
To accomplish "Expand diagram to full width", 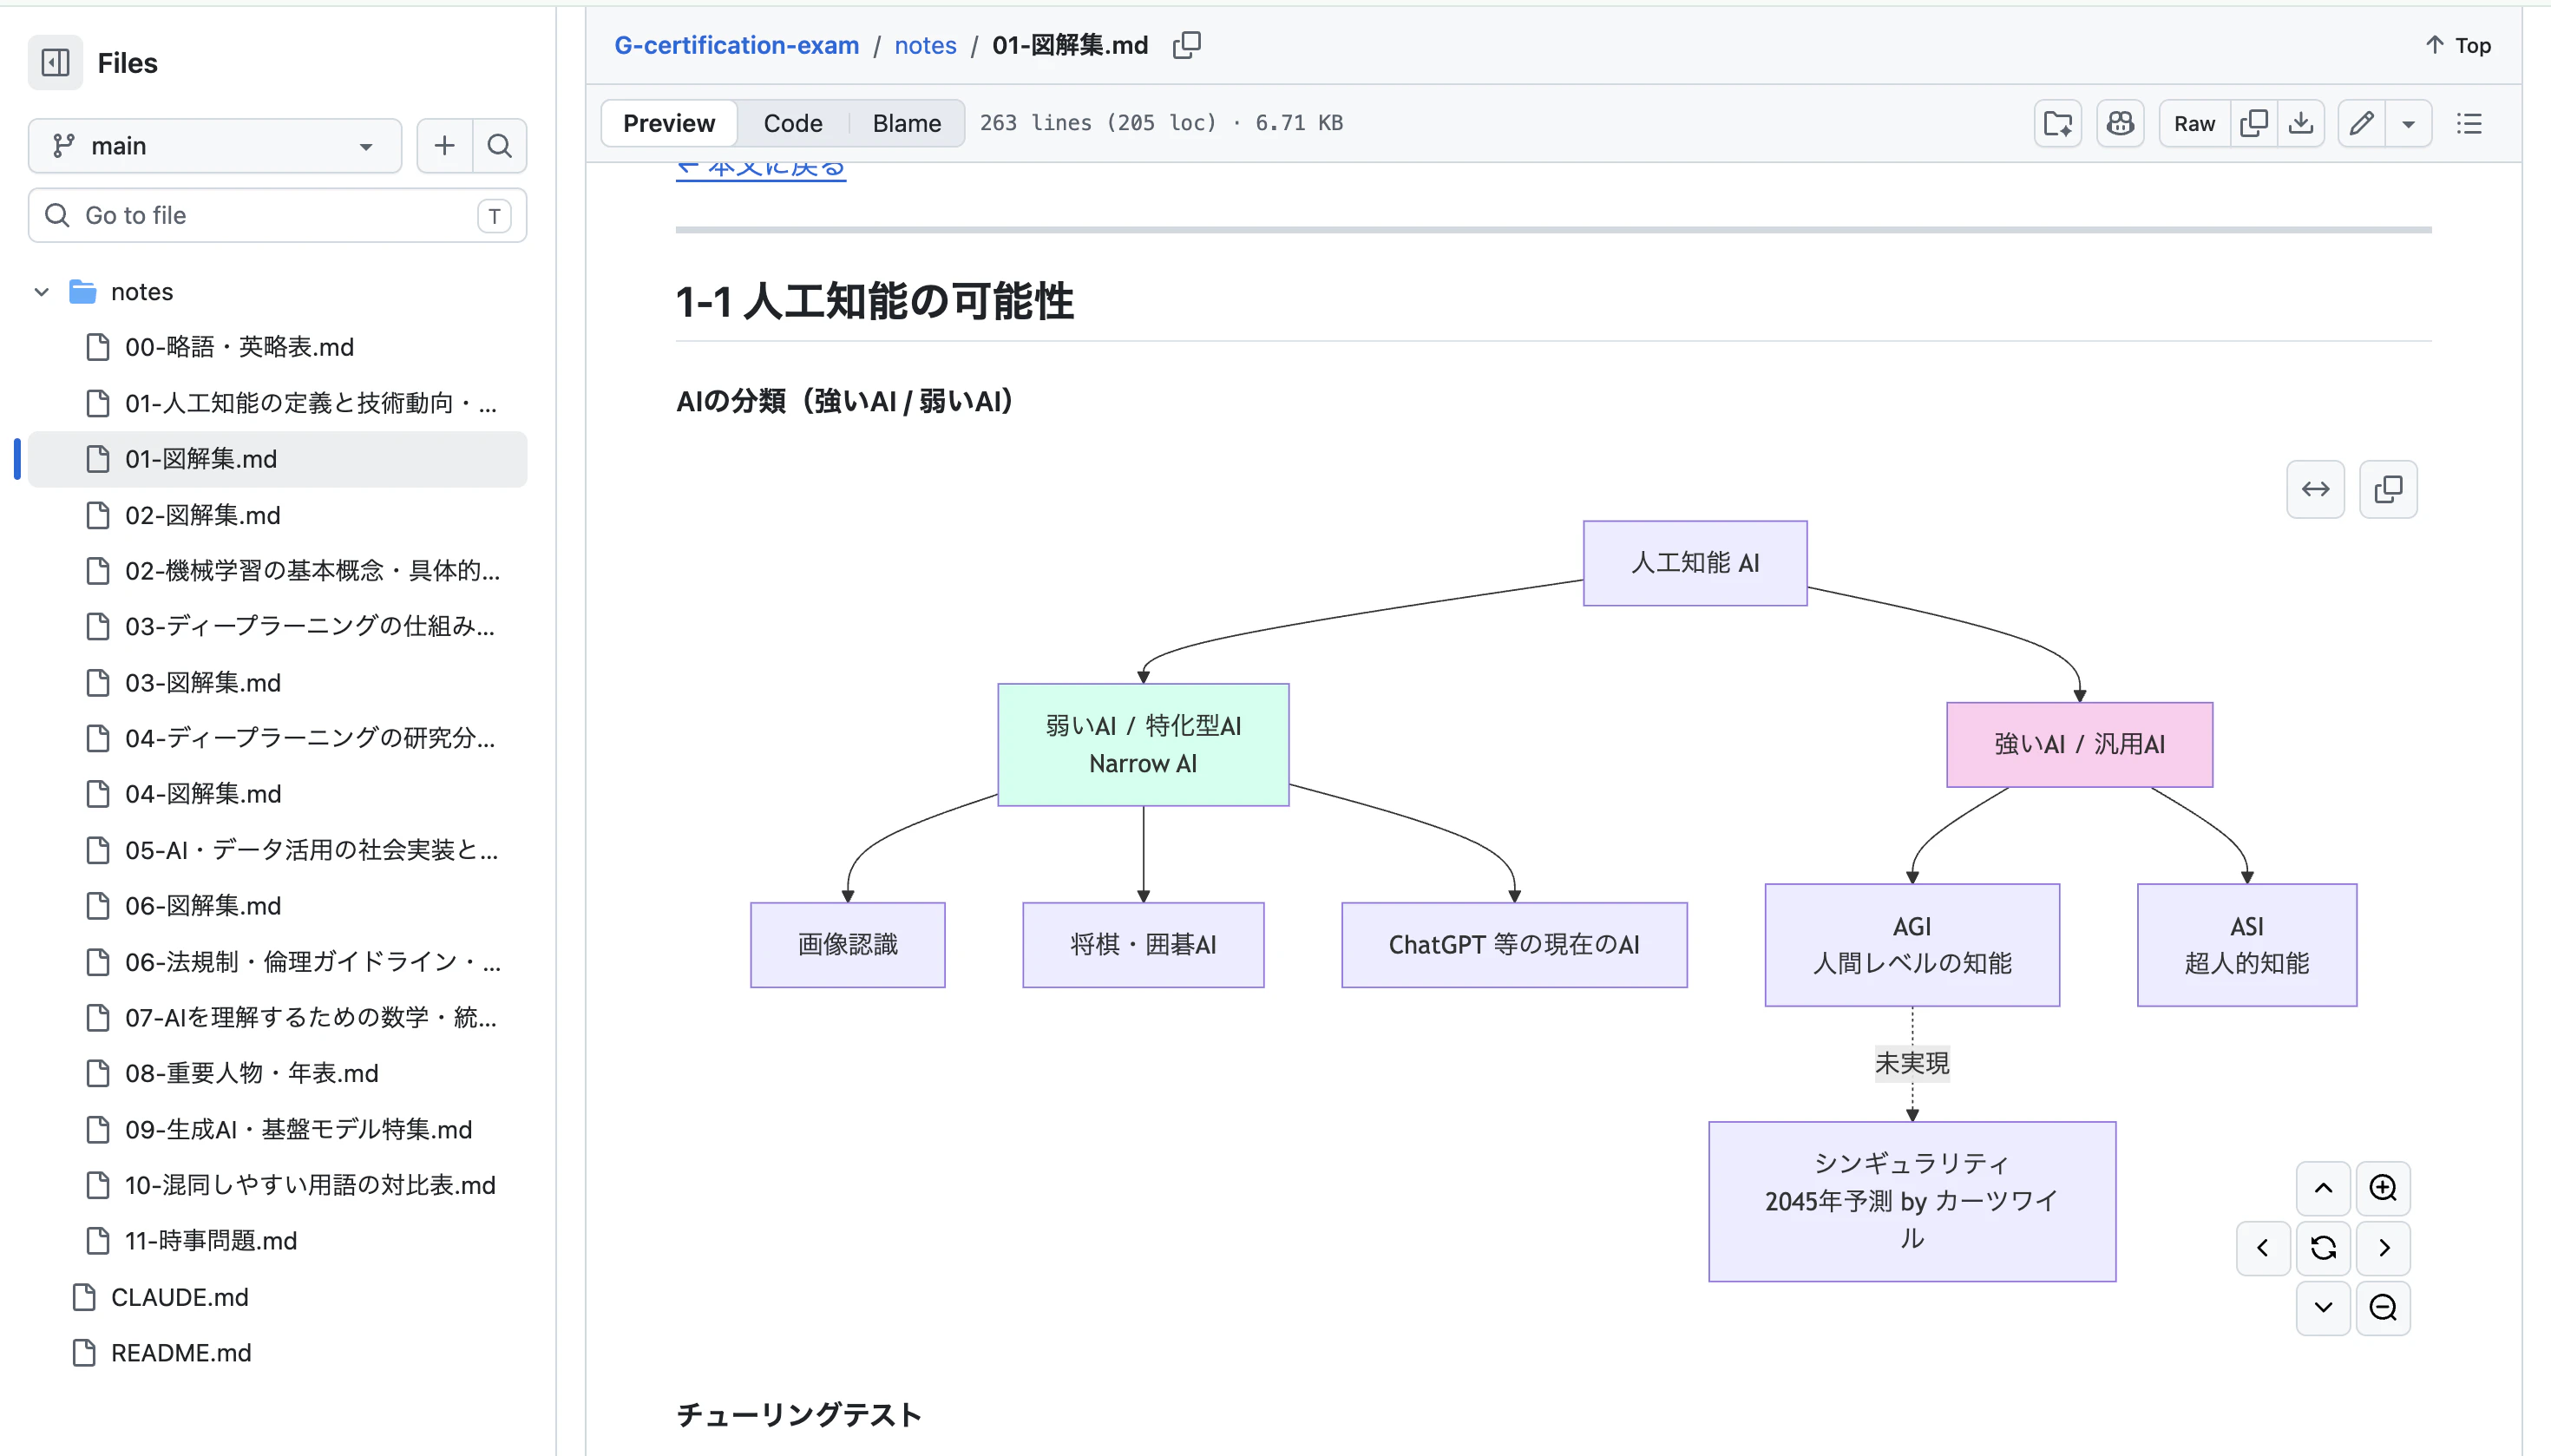I will (x=2315, y=489).
